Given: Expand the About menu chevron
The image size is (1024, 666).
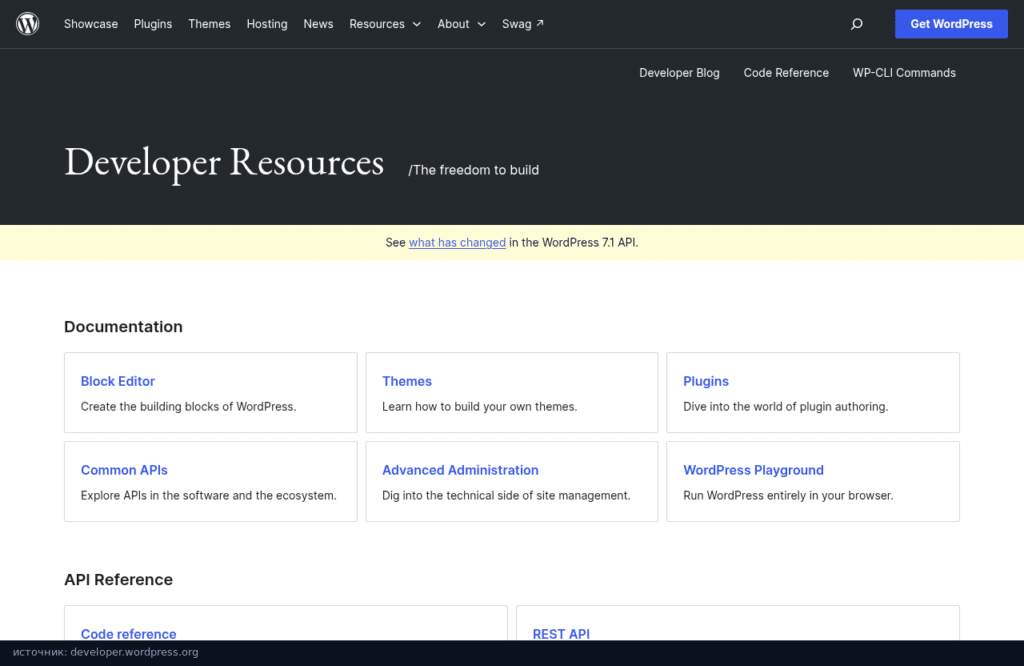Looking at the screenshot, I should 481,24.
